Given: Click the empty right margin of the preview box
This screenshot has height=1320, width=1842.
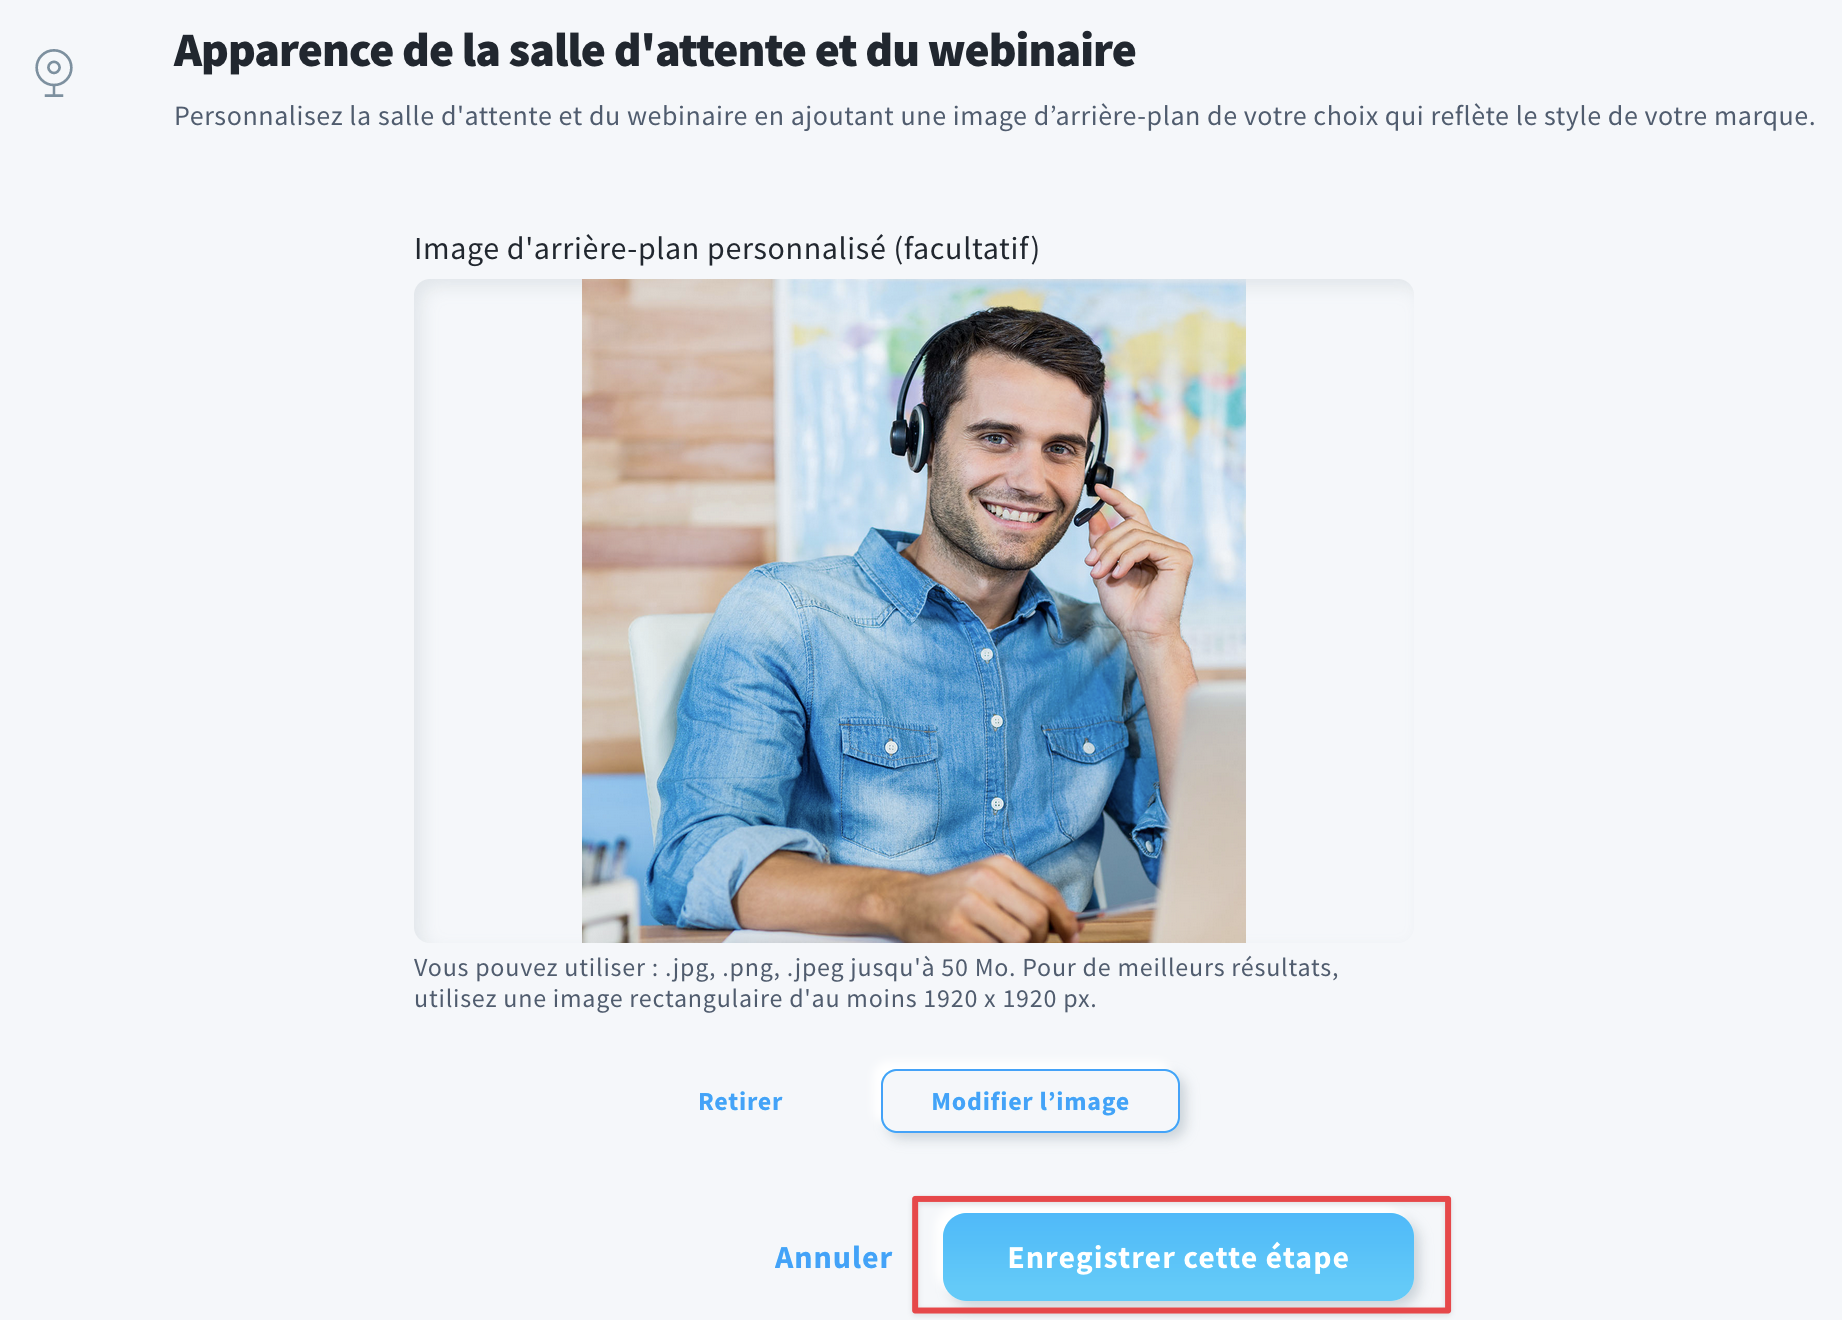Looking at the screenshot, I should pyautogui.click(x=1329, y=611).
